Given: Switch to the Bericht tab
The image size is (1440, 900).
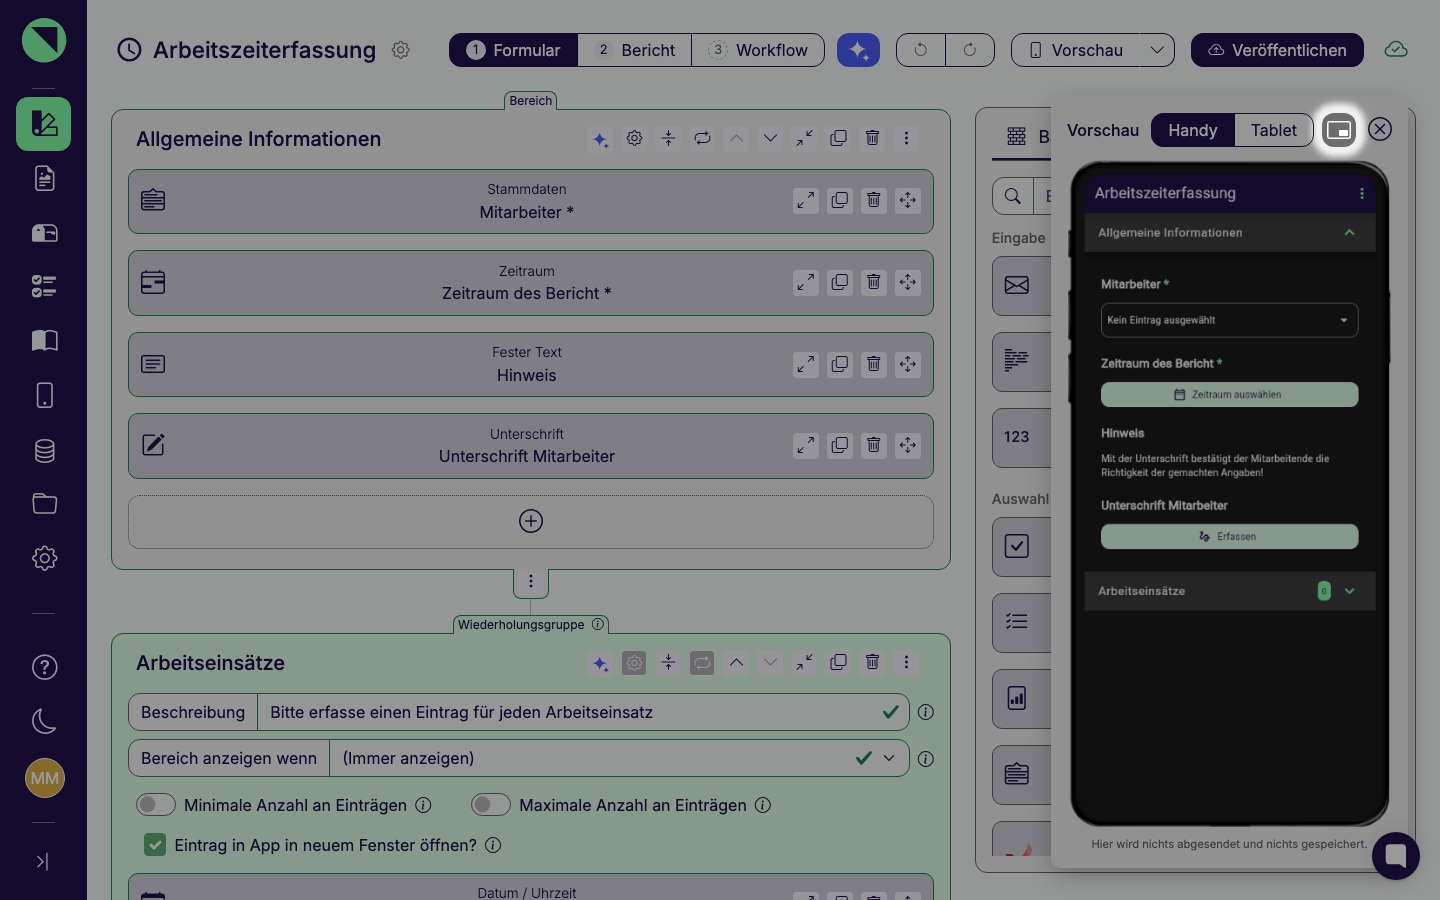Looking at the screenshot, I should pos(635,50).
